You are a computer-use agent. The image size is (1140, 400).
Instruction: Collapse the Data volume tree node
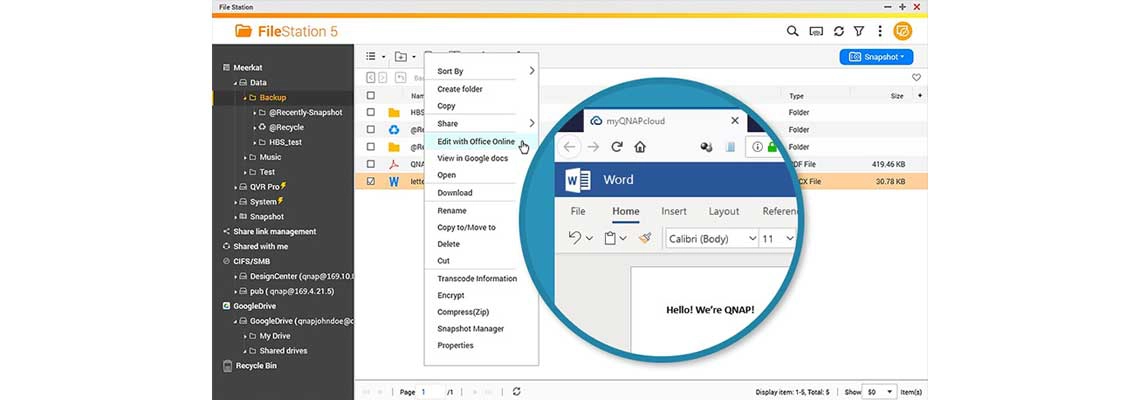(236, 83)
